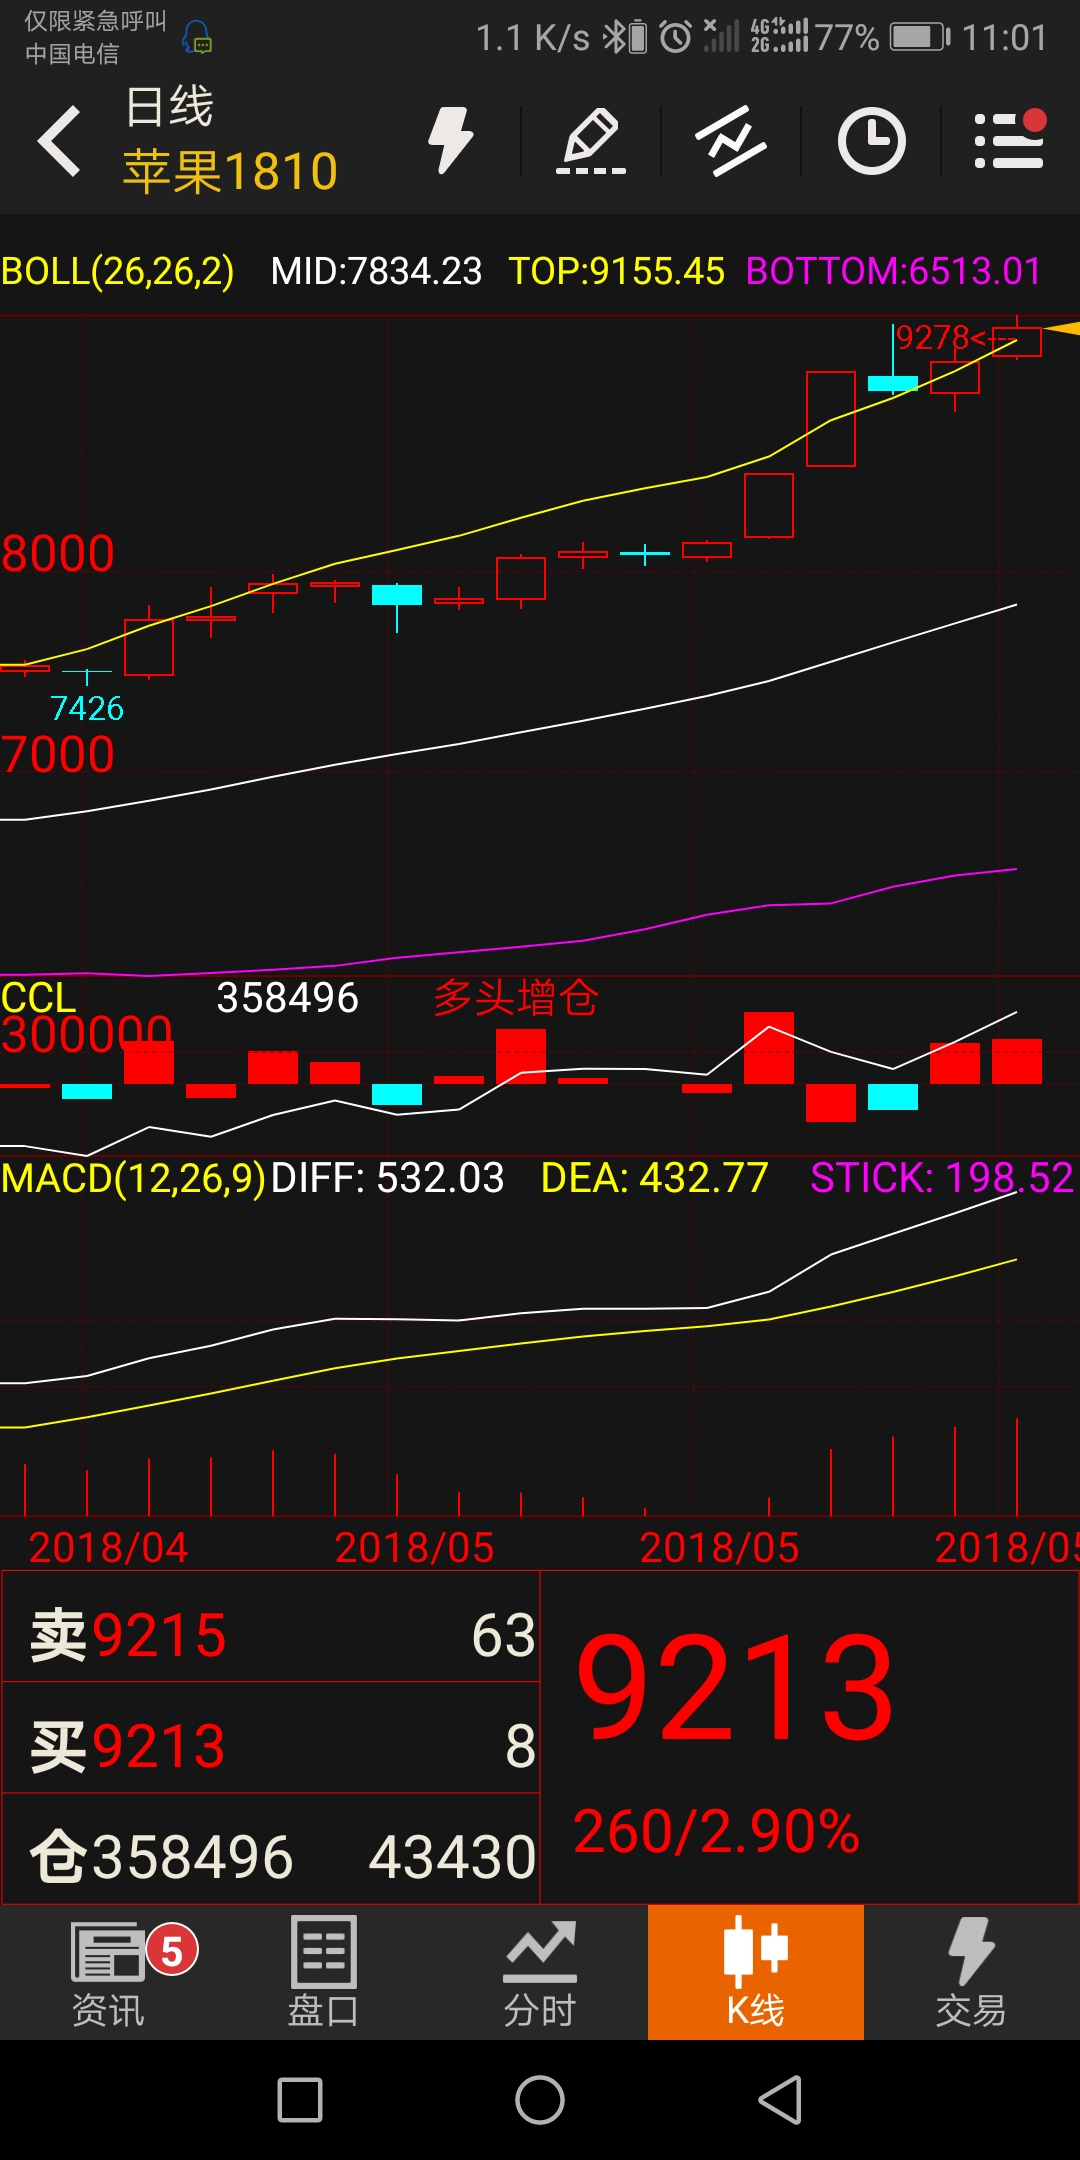Select the pencil drawing tool icon
The width and height of the screenshot is (1080, 2160).
tap(591, 141)
